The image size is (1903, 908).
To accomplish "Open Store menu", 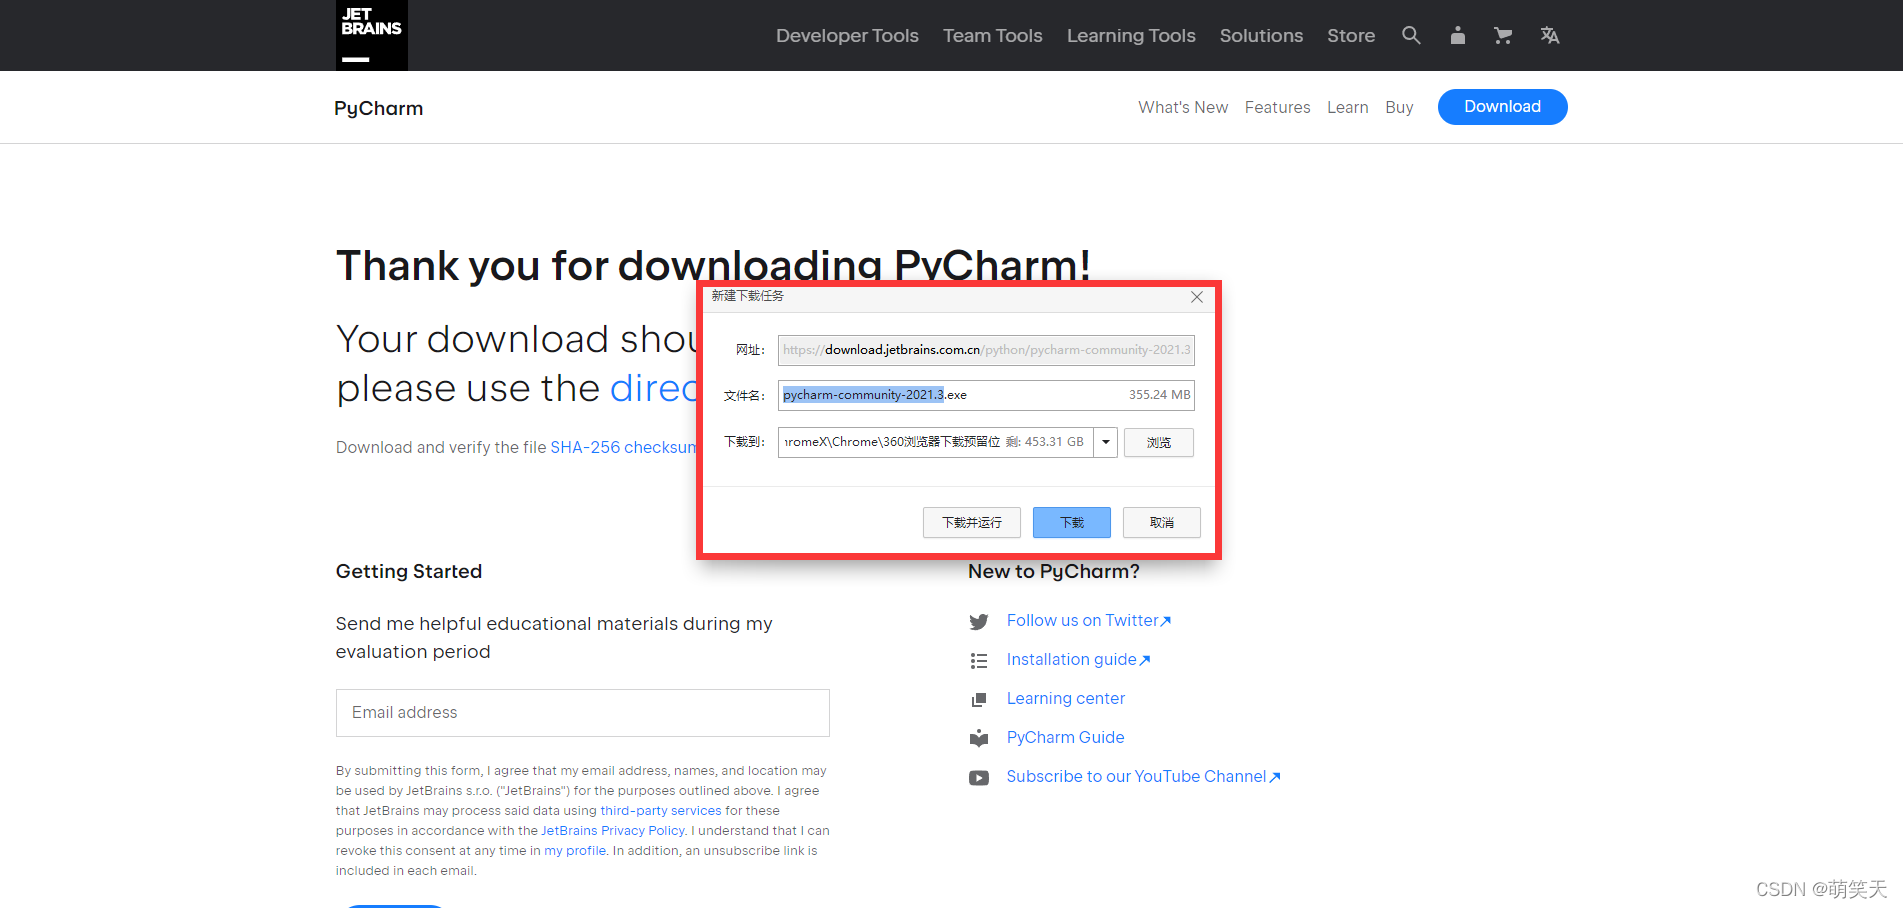I will tap(1351, 36).
